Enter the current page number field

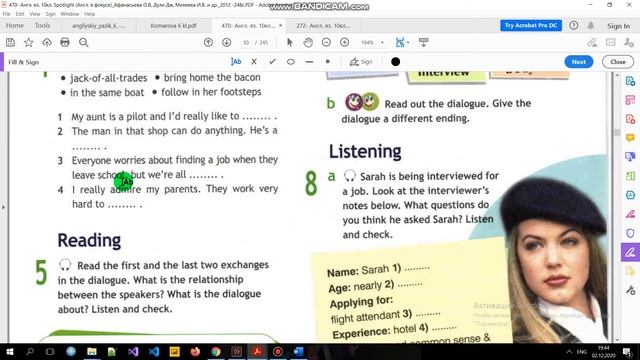(x=246, y=42)
